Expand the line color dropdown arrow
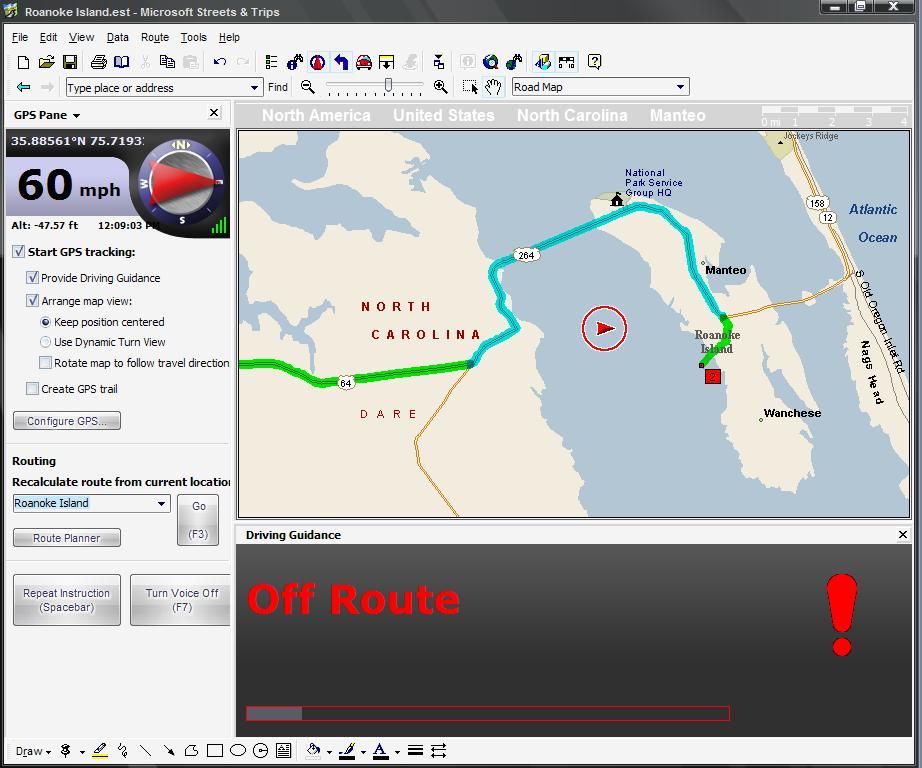Screen dimensions: 922x768 (363, 752)
